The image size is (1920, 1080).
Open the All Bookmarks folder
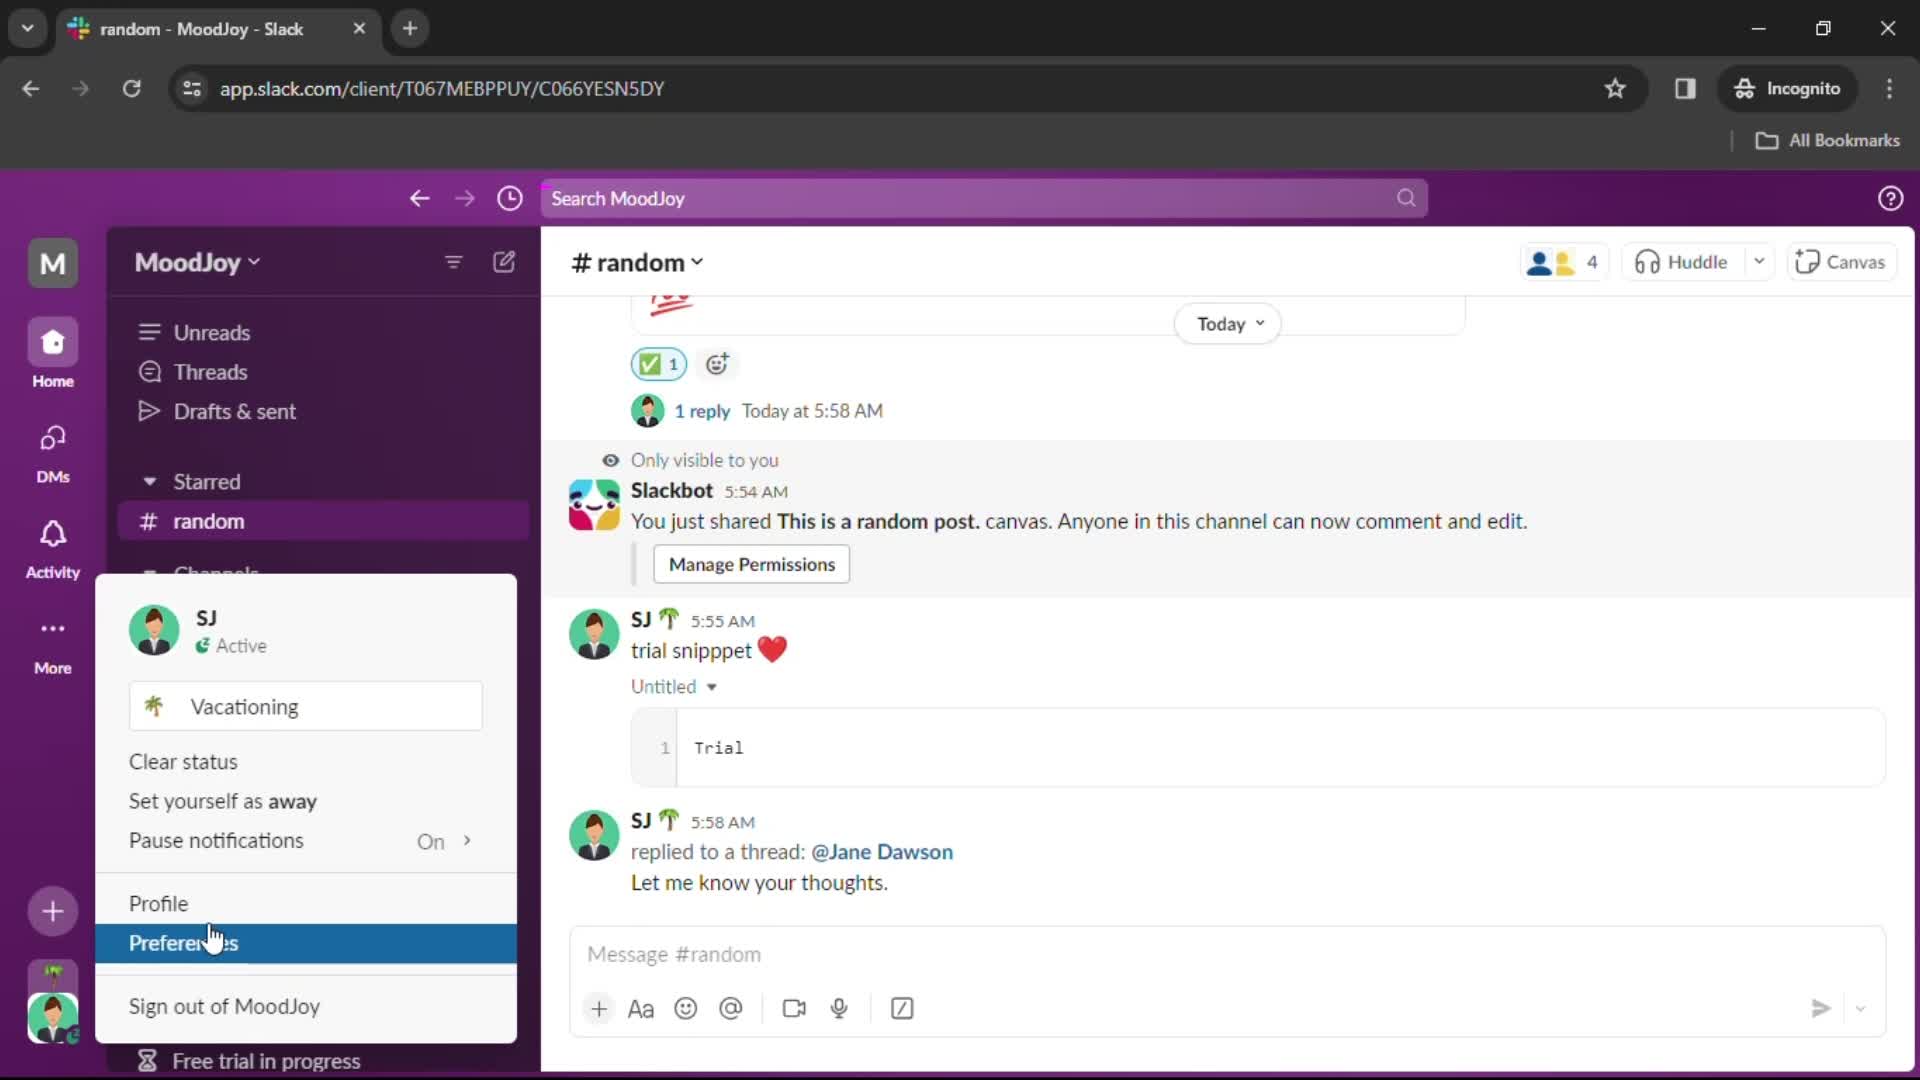coord(1828,140)
